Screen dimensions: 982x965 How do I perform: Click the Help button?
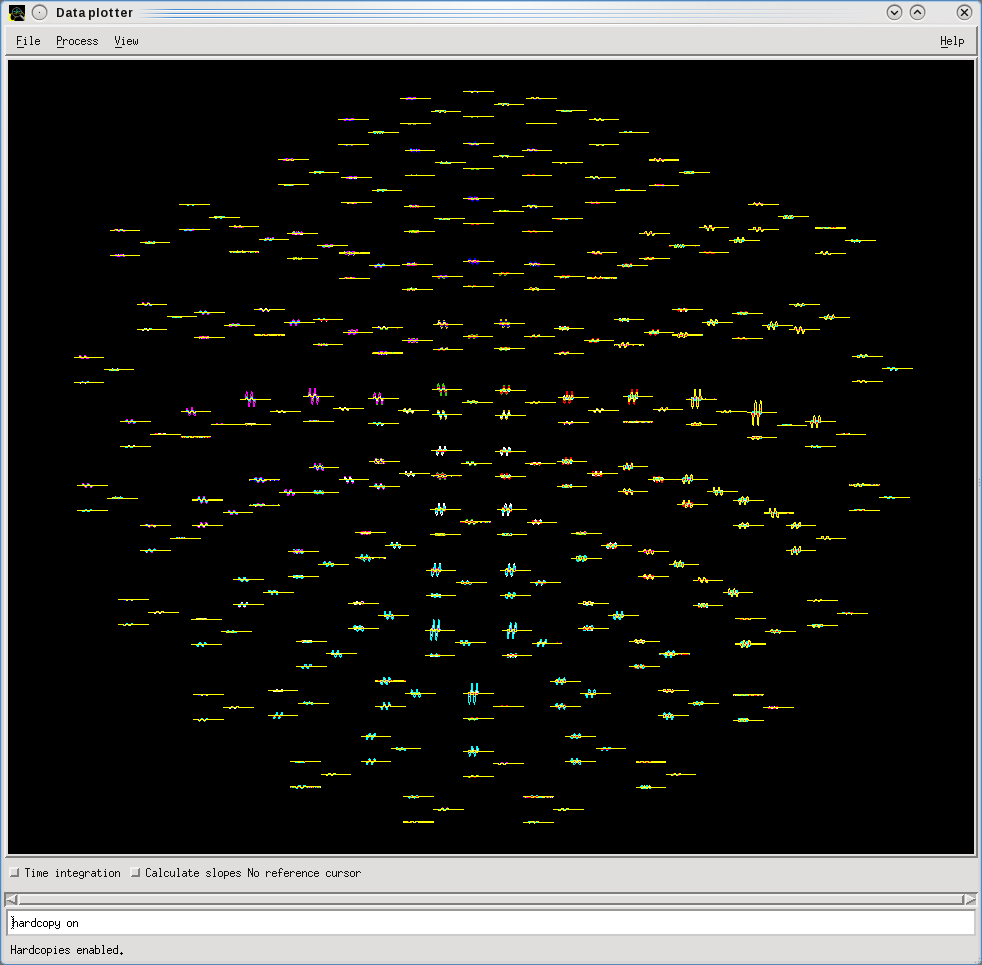(950, 41)
